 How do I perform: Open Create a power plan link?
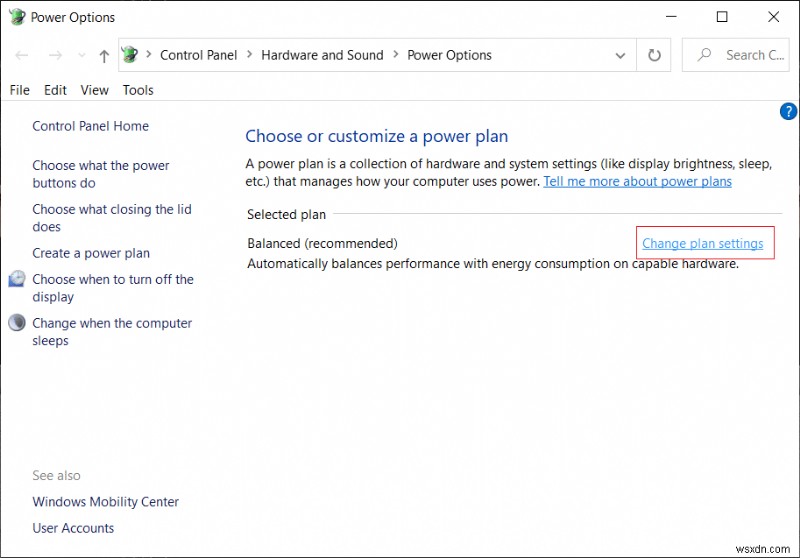(91, 253)
